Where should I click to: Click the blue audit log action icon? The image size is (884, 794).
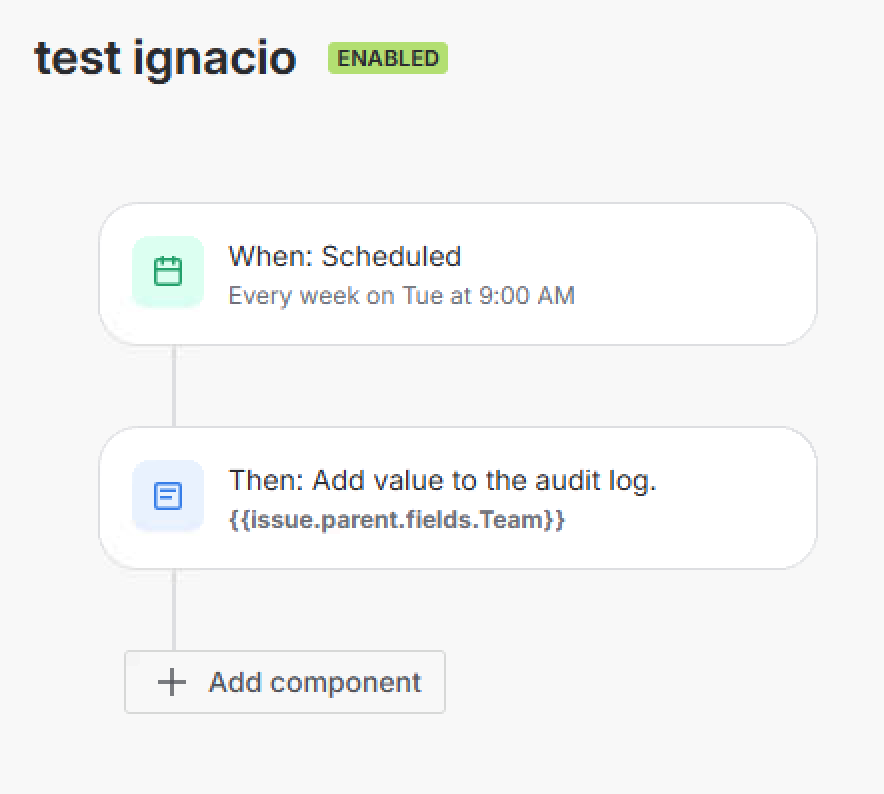coord(168,496)
